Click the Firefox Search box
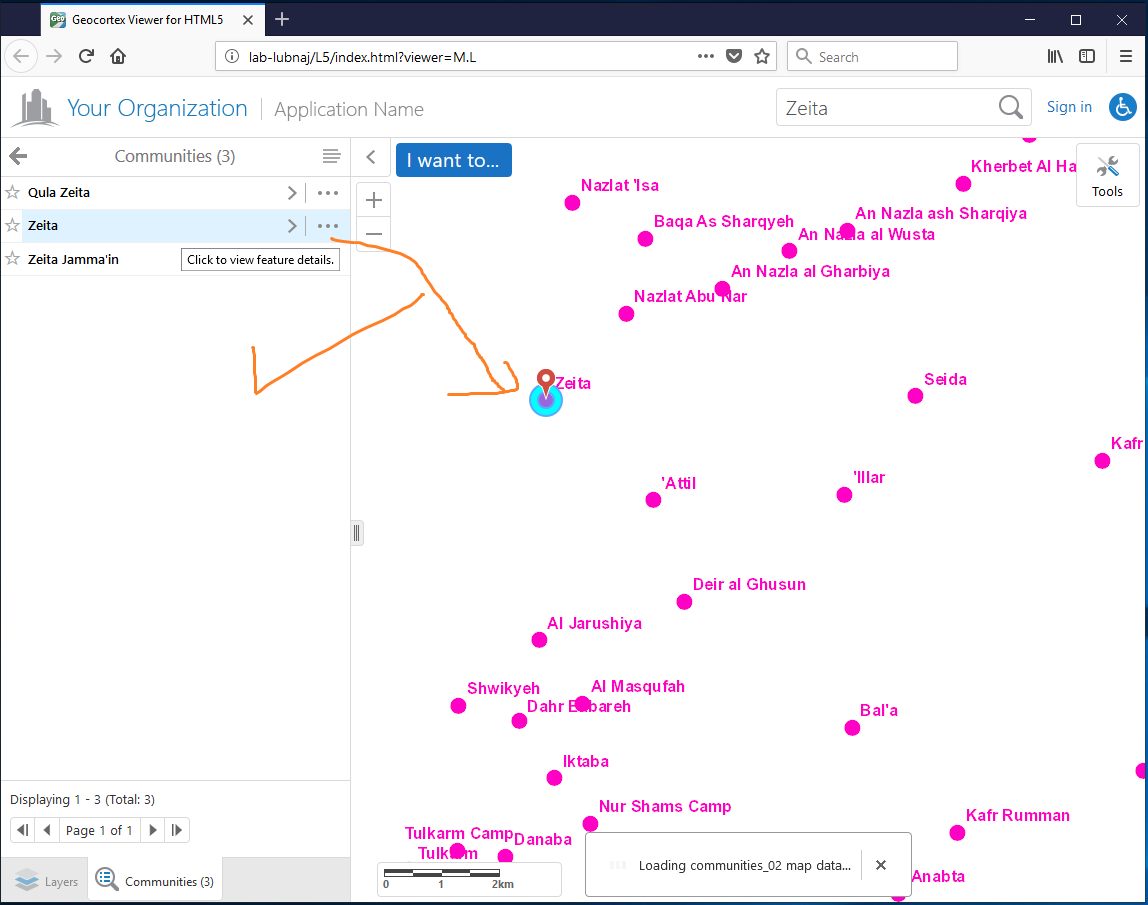The image size is (1148, 905). [x=872, y=56]
